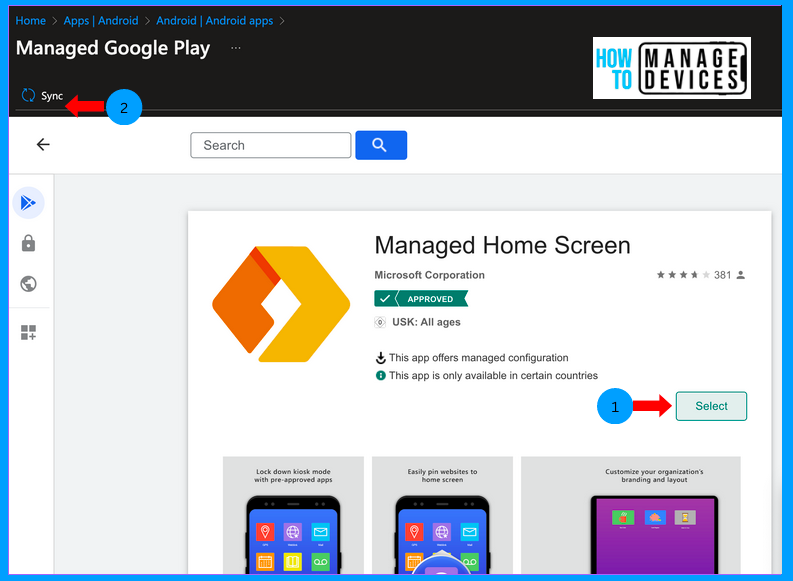793x581 pixels.
Task: Click the managed configuration download icon
Action: click(380, 358)
